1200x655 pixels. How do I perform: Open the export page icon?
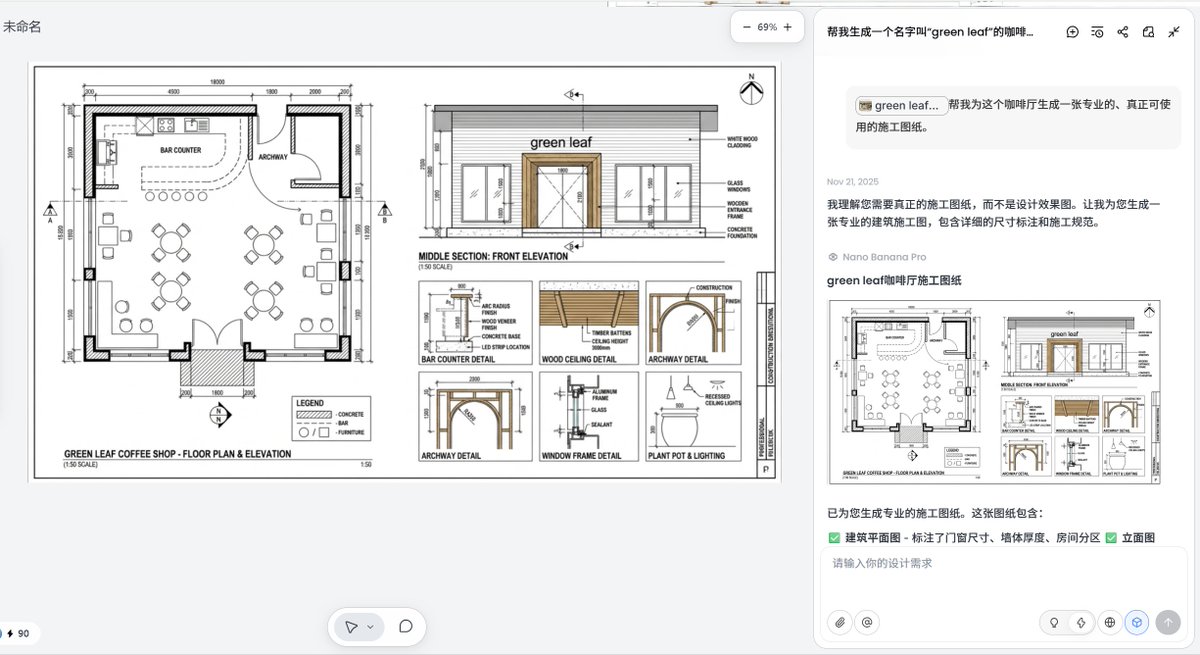[1148, 32]
